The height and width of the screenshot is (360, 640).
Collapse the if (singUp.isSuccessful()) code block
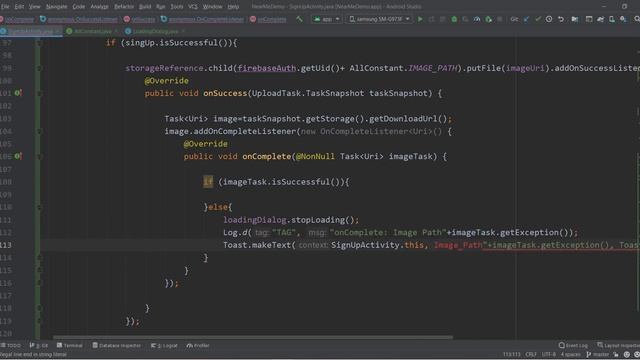tap(38, 43)
